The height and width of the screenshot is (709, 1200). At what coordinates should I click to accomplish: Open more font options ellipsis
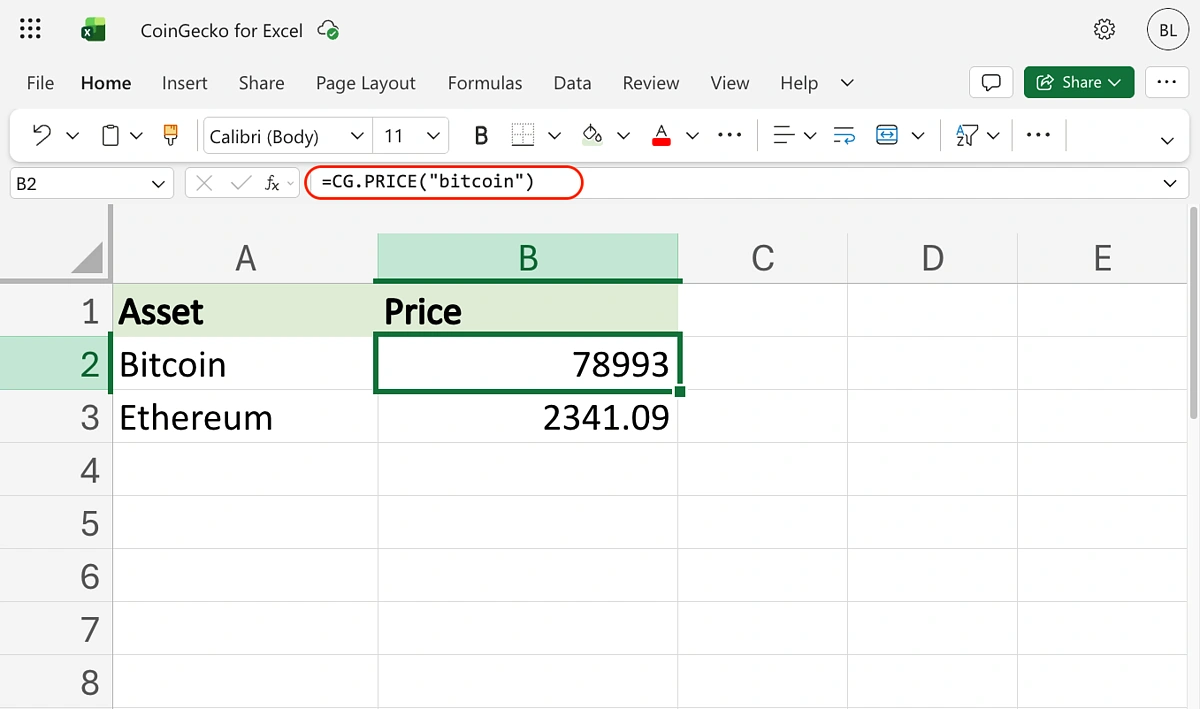[x=730, y=135]
